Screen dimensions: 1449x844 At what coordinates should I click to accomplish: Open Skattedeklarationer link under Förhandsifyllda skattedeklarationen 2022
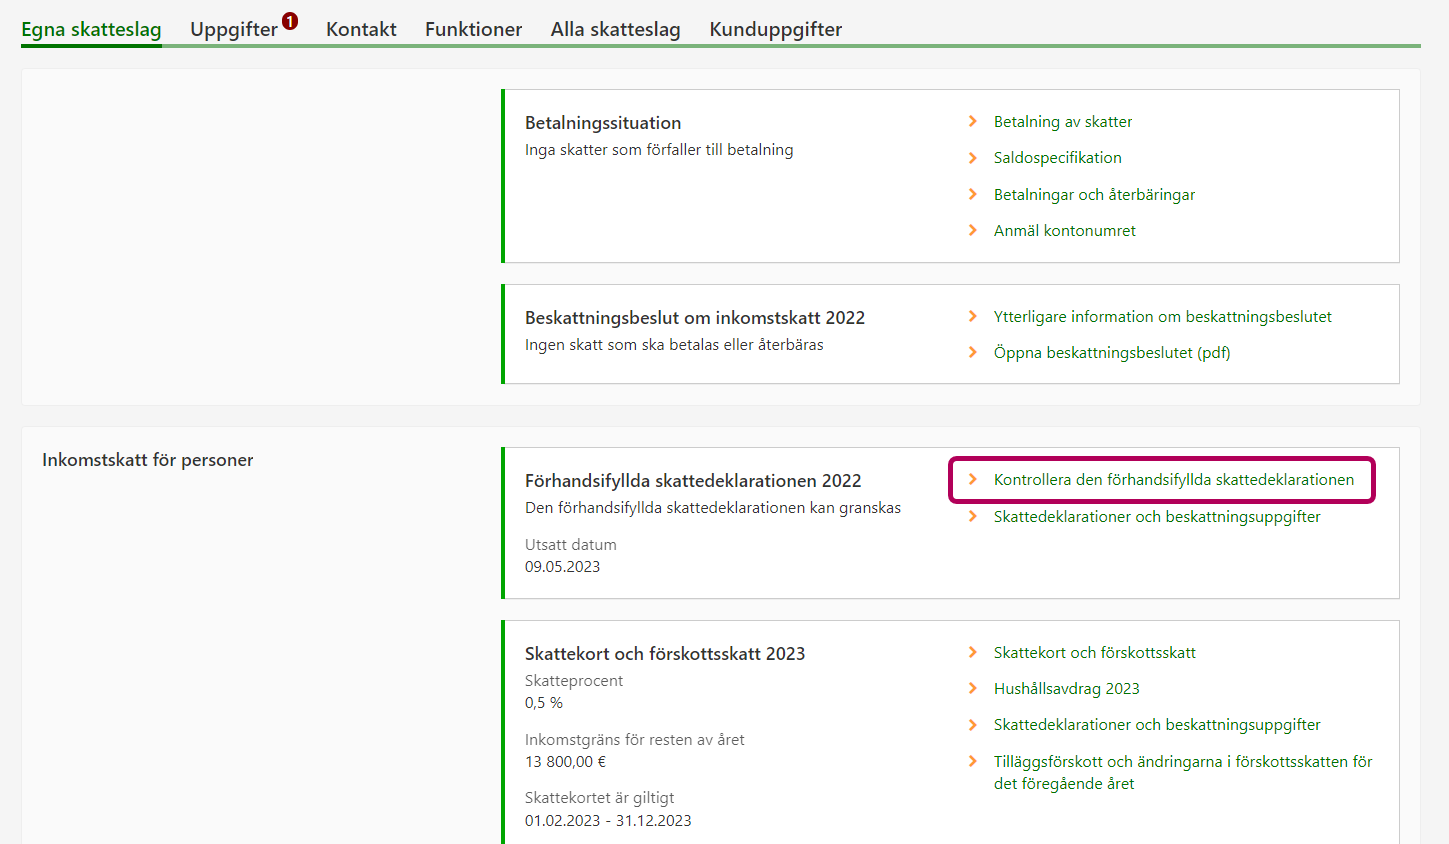(x=1156, y=517)
